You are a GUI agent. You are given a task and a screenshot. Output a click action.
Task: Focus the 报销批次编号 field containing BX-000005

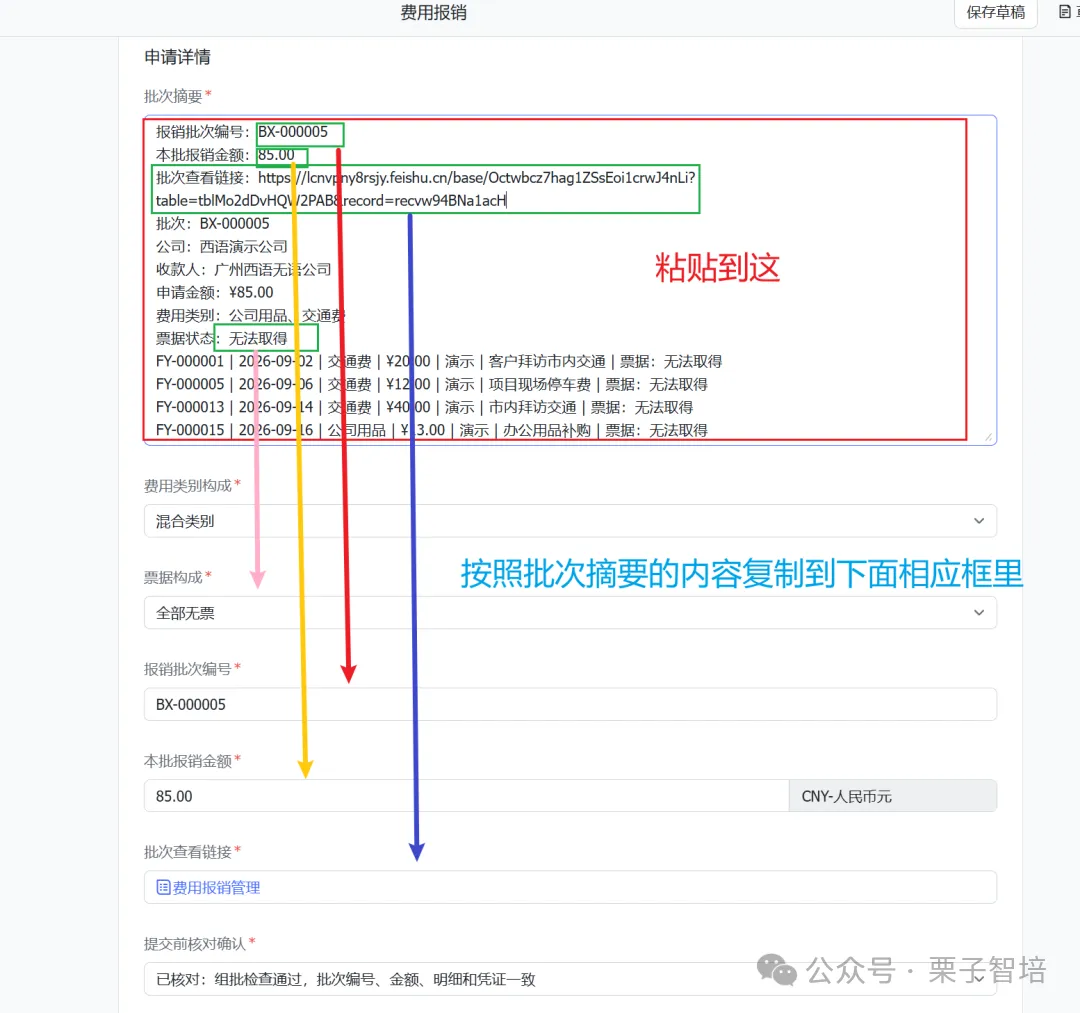570,704
